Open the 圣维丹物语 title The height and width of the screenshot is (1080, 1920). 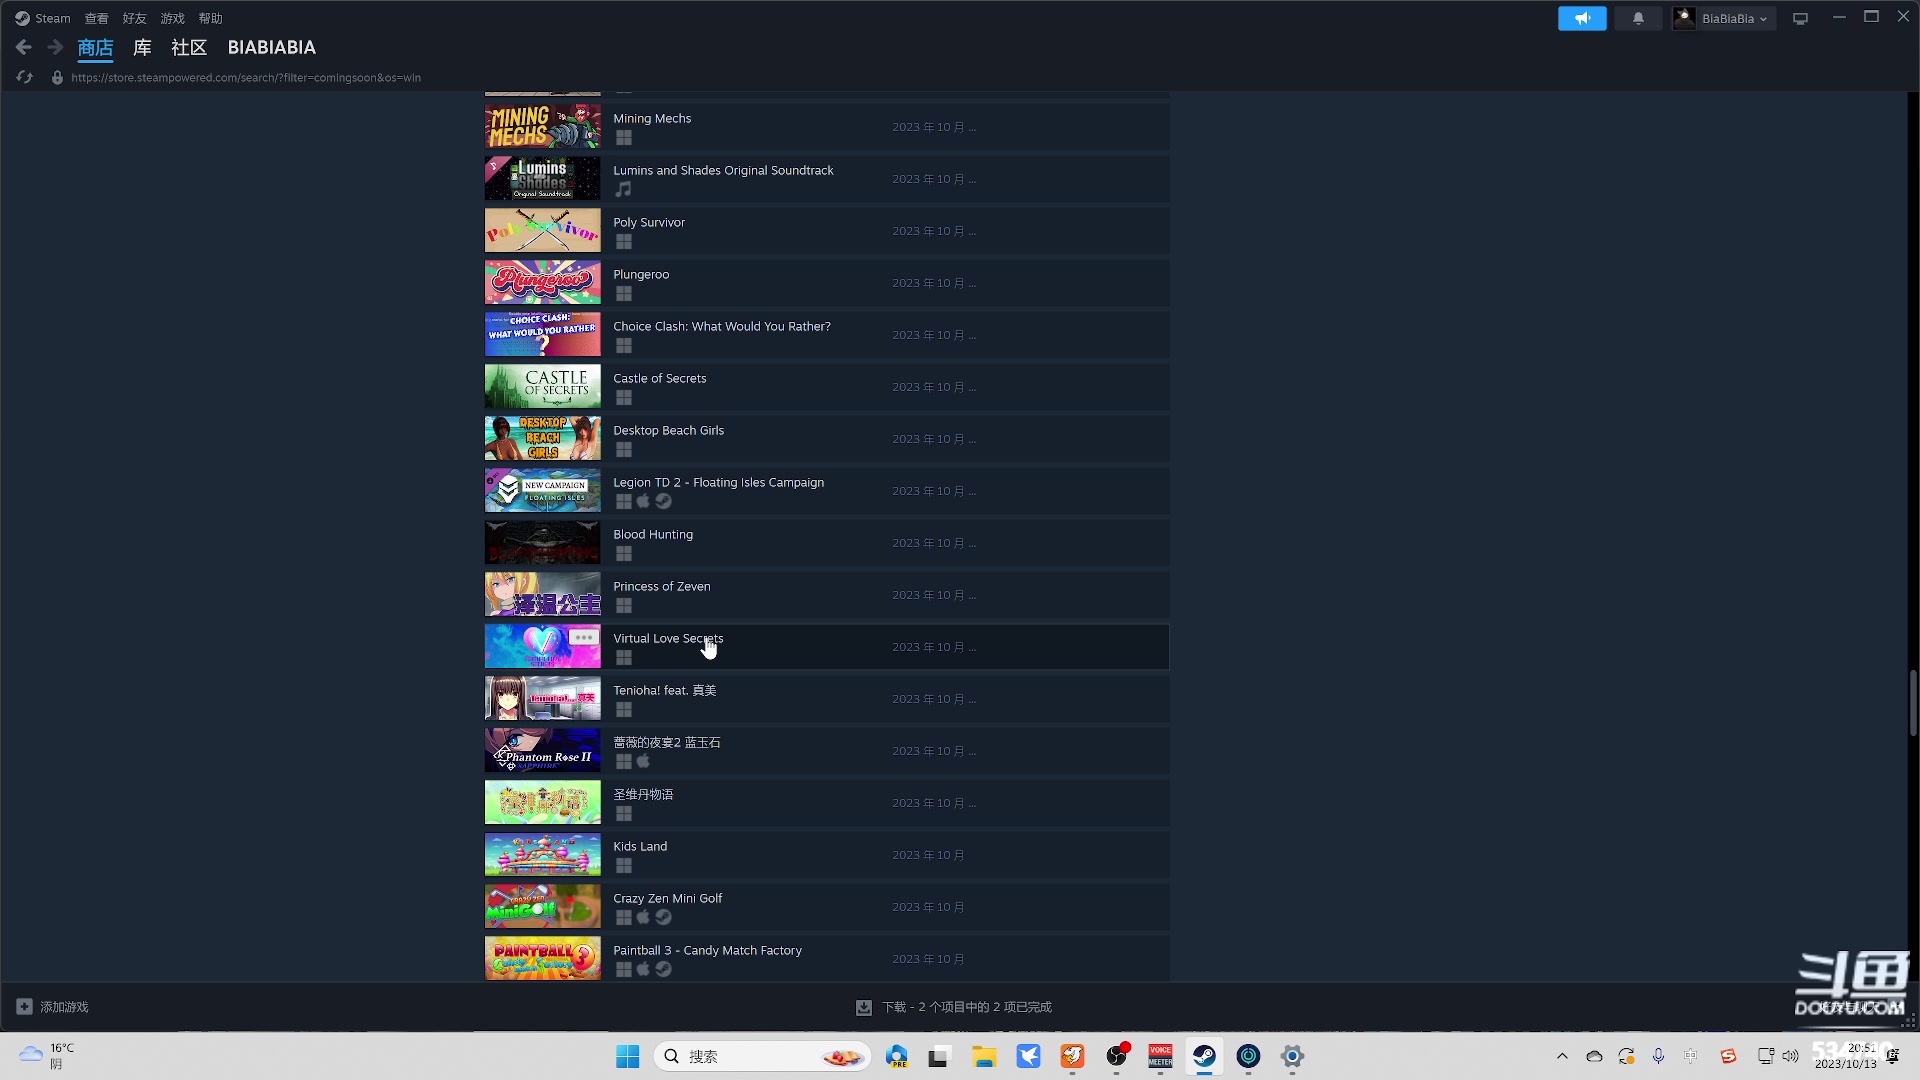pyautogui.click(x=643, y=794)
